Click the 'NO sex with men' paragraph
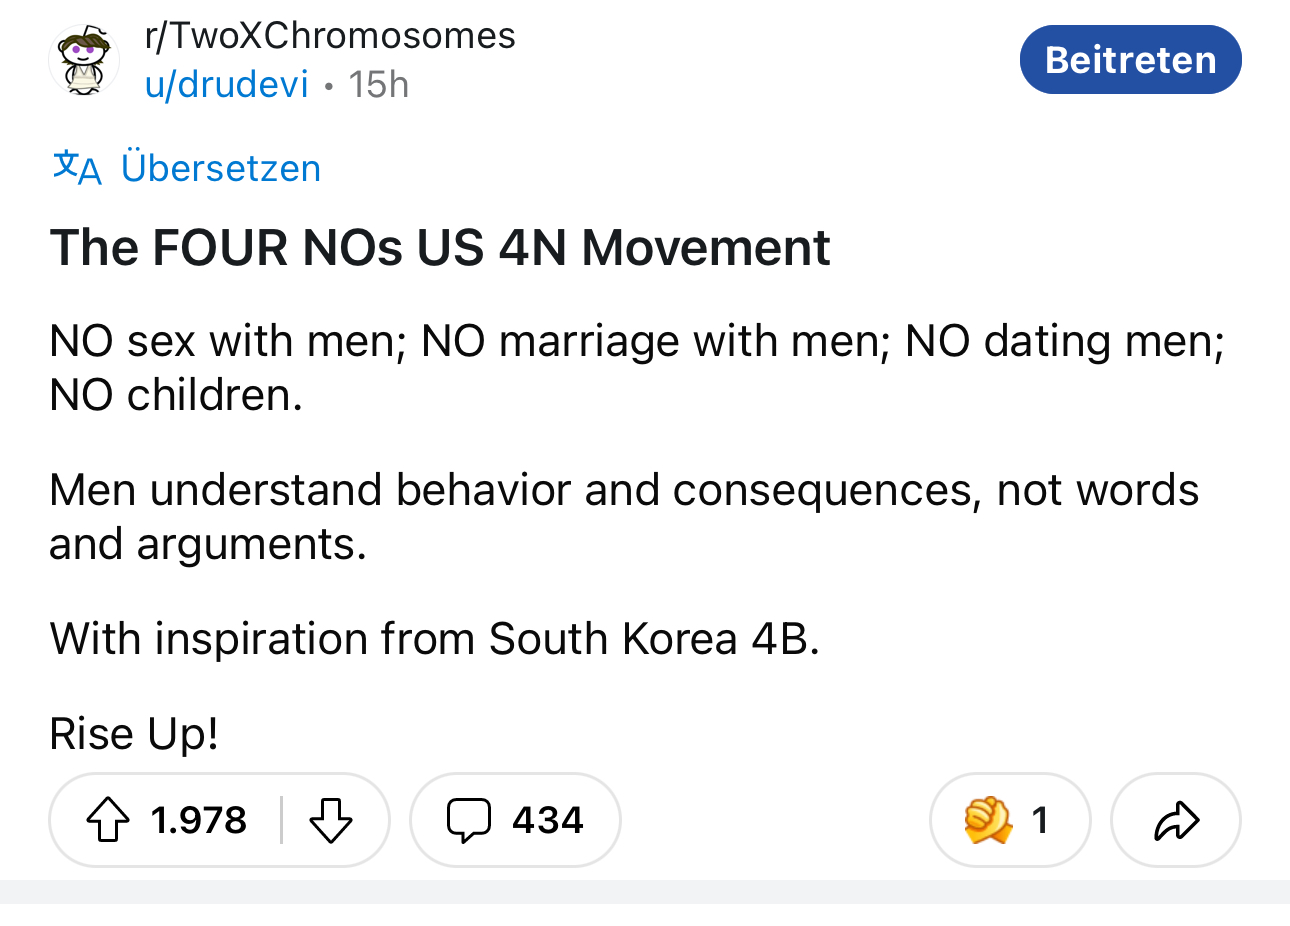Image resolution: width=1290 pixels, height=926 pixels. pos(636,368)
